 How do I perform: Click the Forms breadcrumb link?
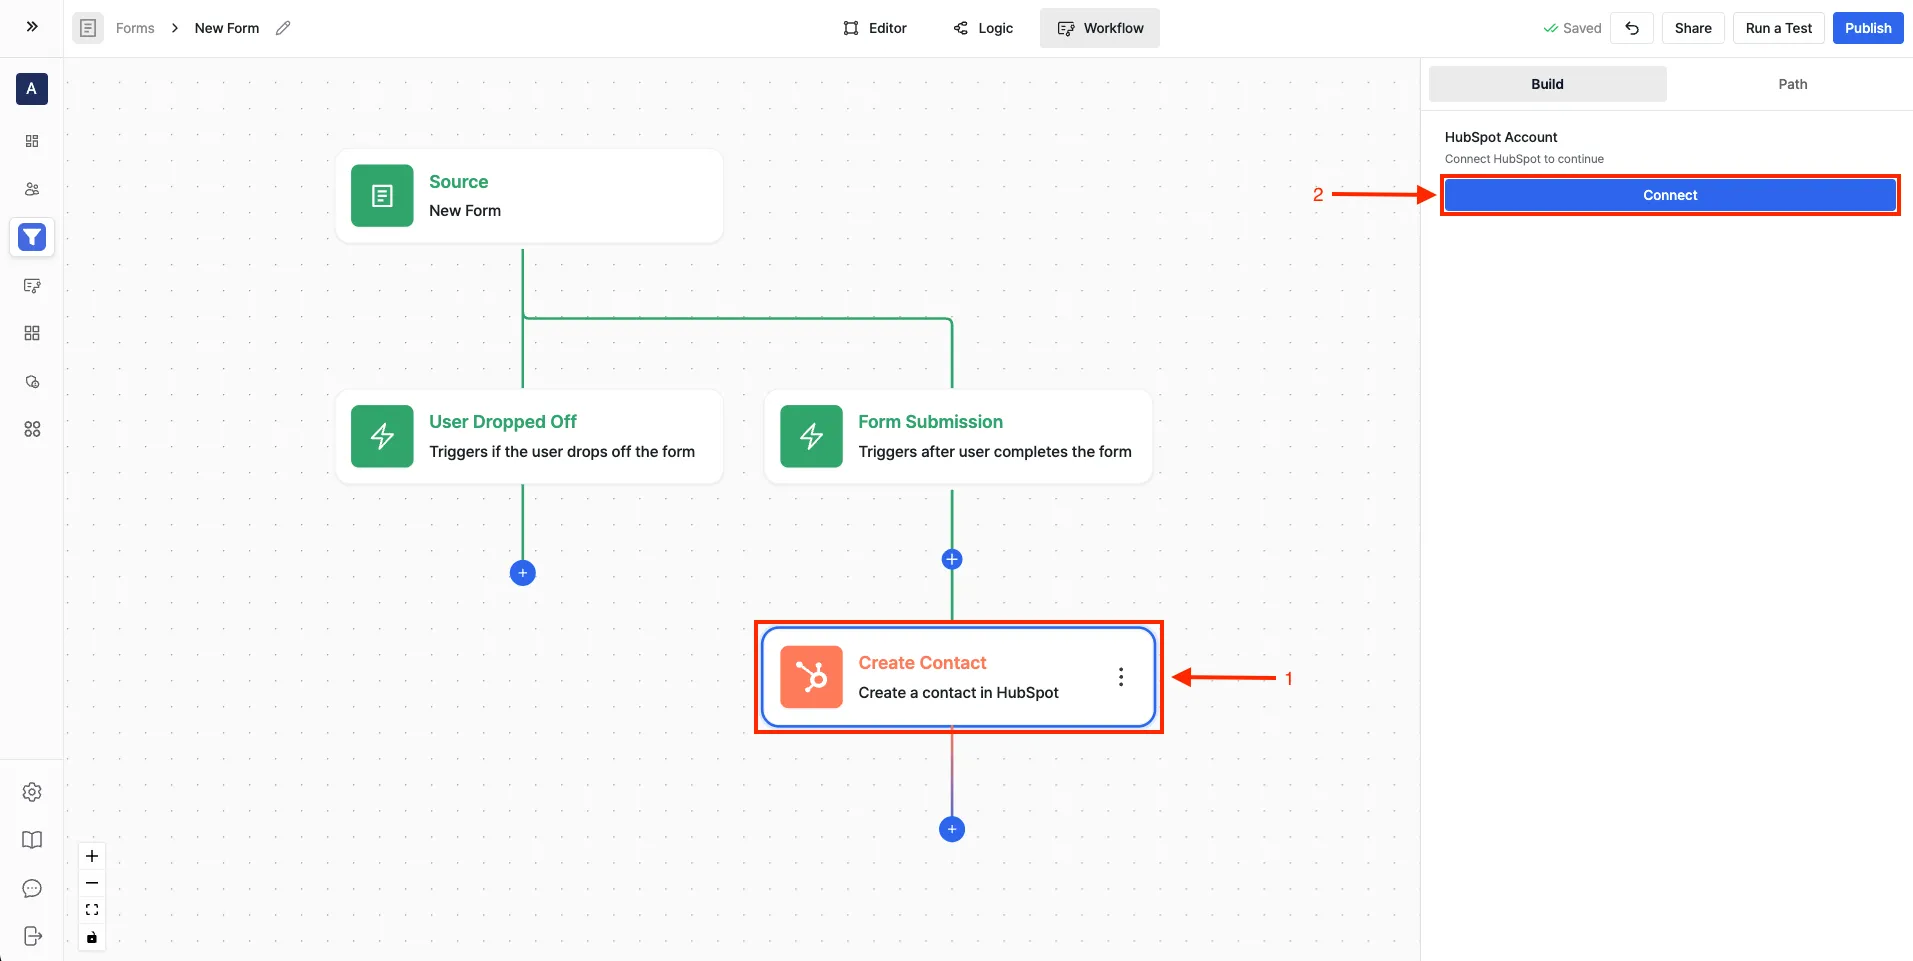[135, 28]
